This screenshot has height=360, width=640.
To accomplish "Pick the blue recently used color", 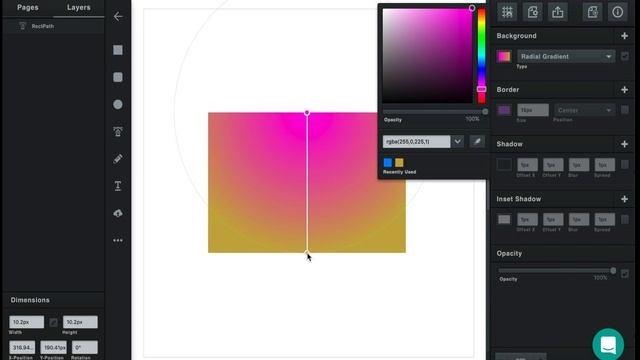I will pos(388,162).
